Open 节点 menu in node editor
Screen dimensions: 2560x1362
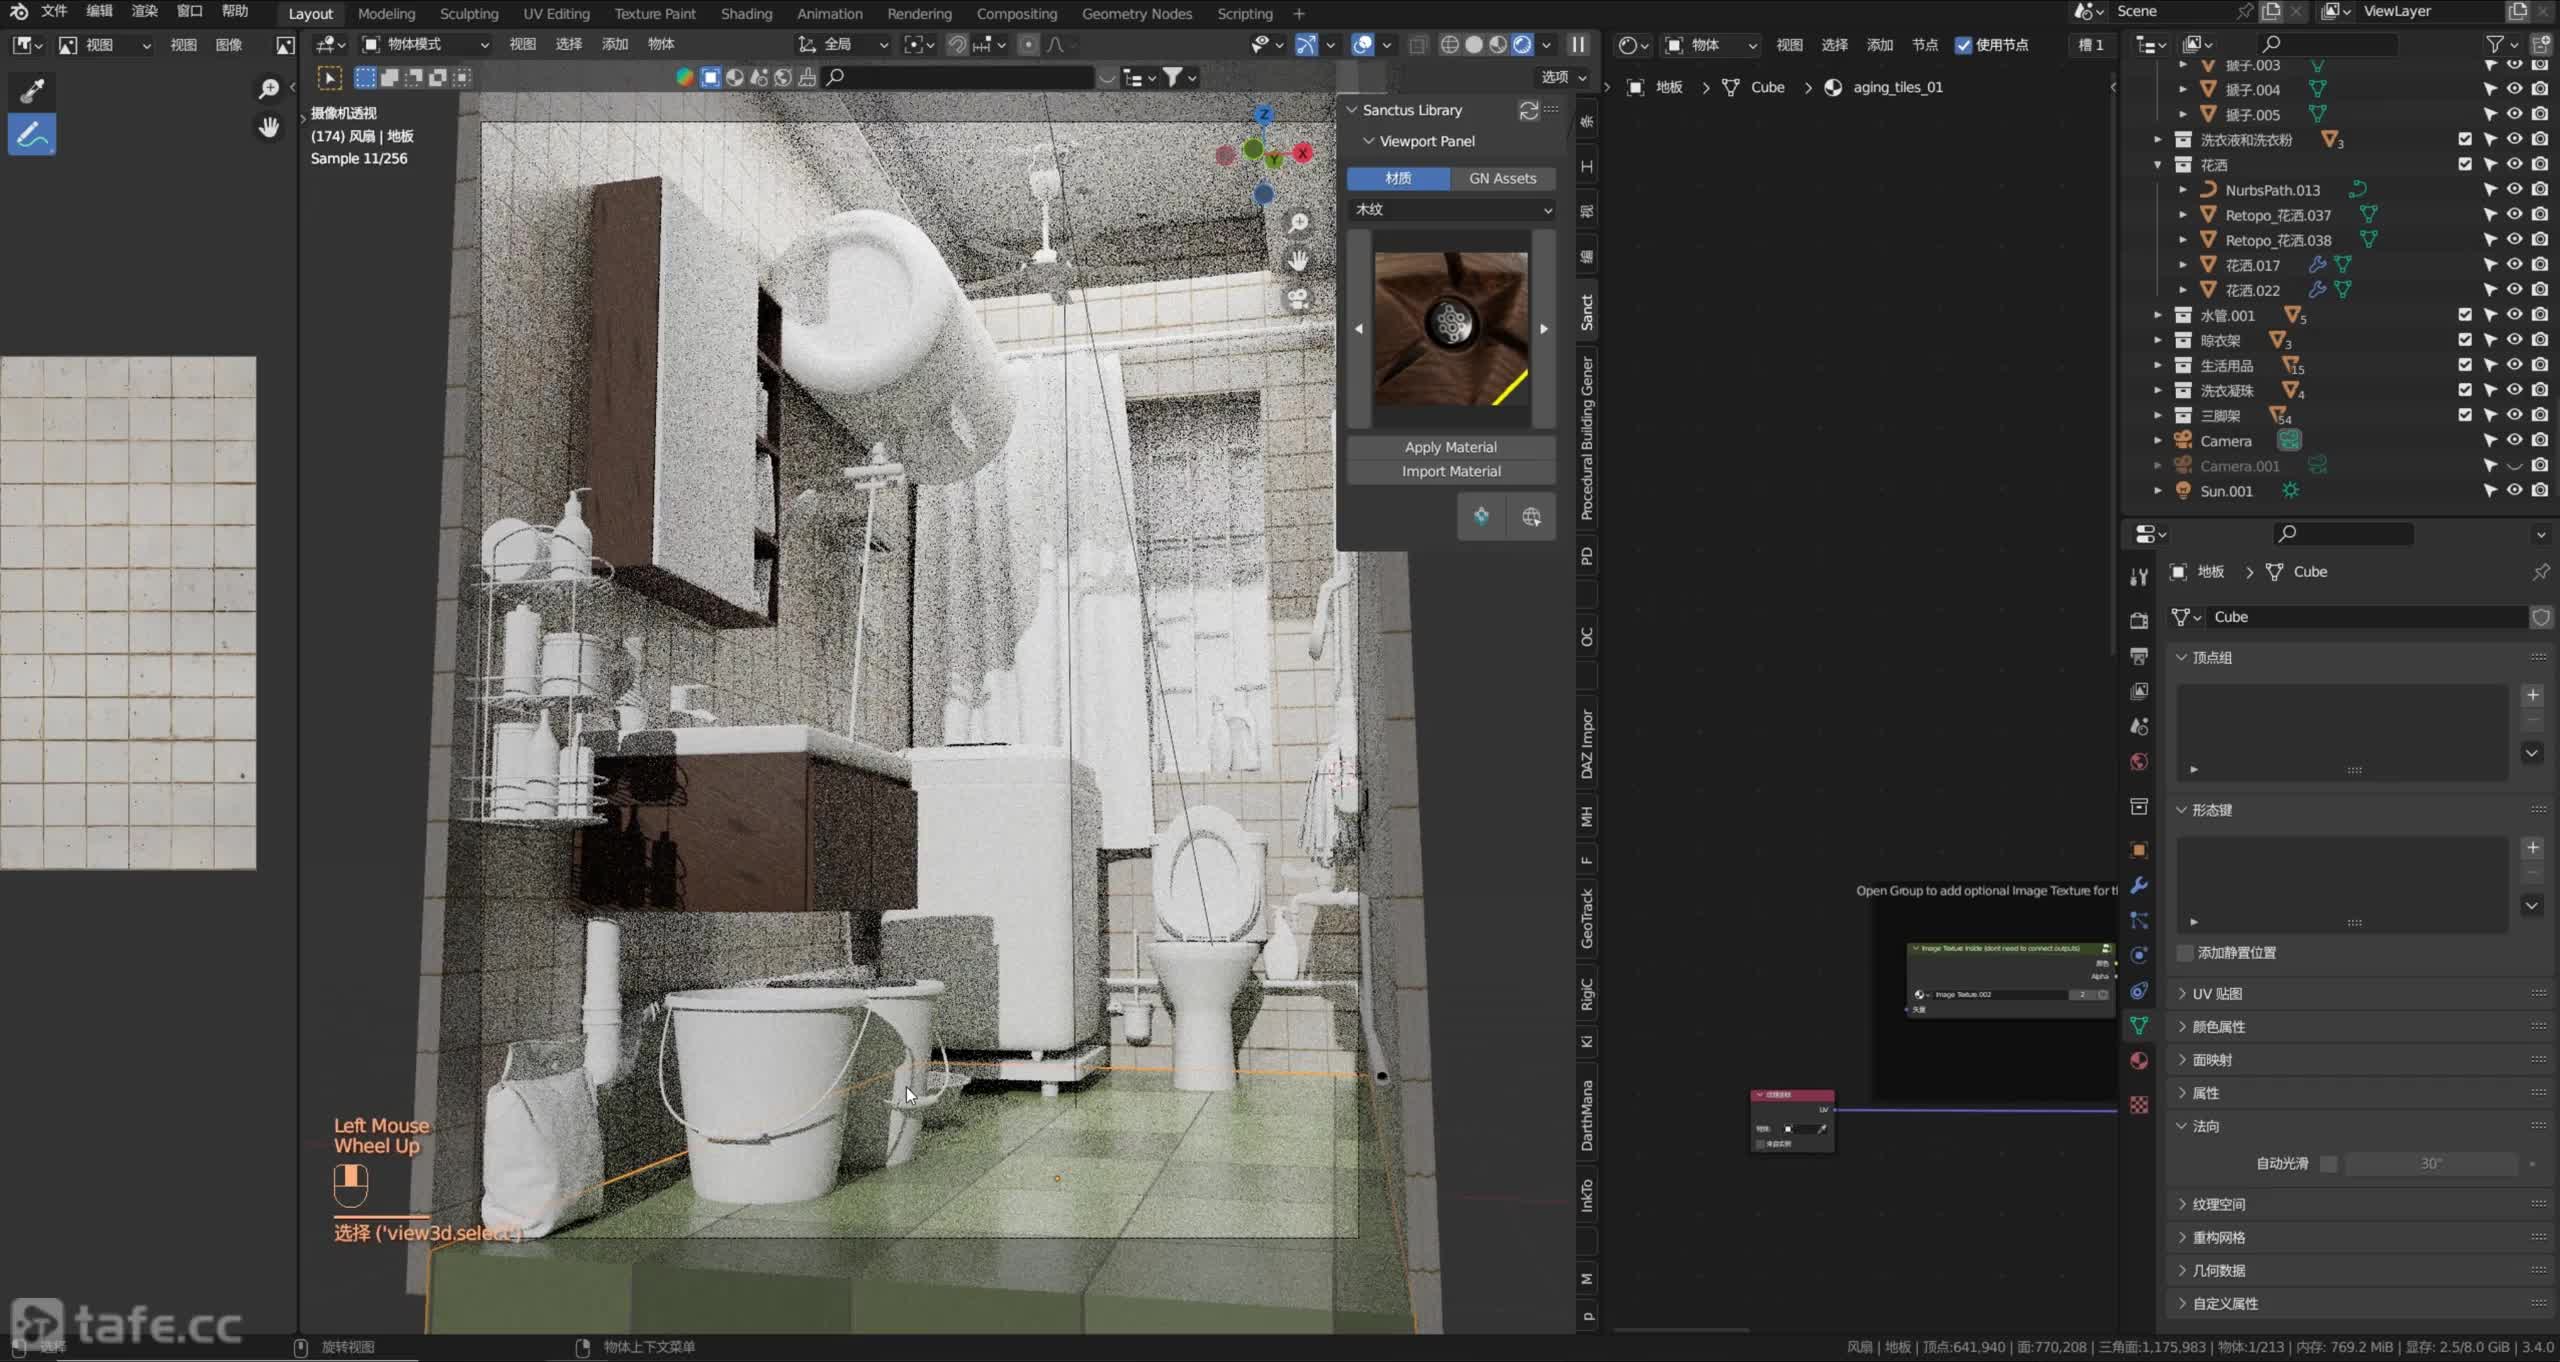(x=1924, y=45)
